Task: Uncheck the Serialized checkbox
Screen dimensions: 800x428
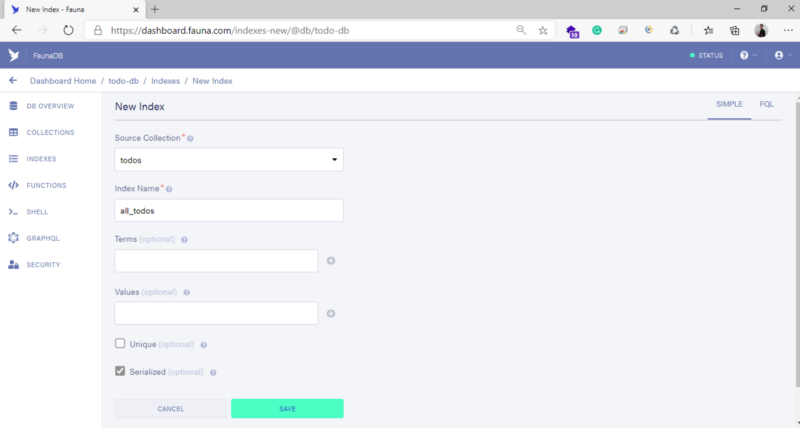Action: 120,371
